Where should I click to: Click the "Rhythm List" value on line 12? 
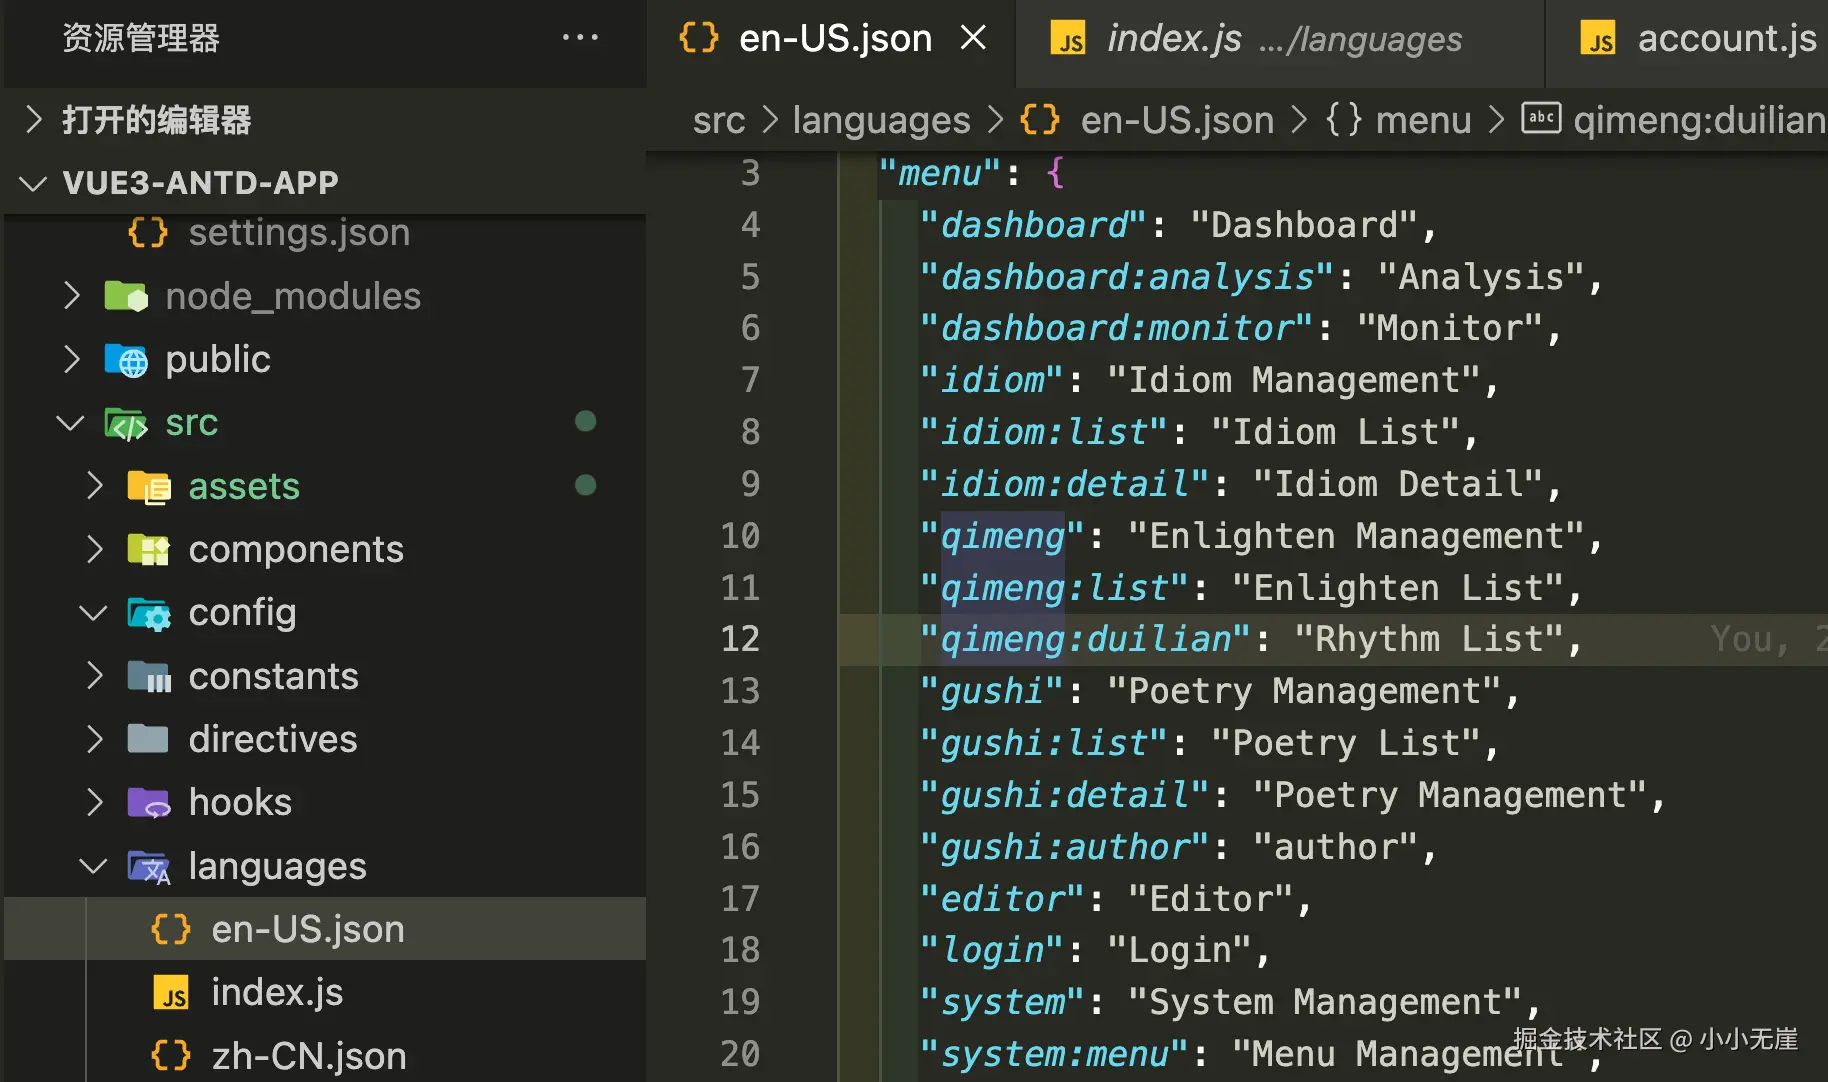tap(1428, 639)
